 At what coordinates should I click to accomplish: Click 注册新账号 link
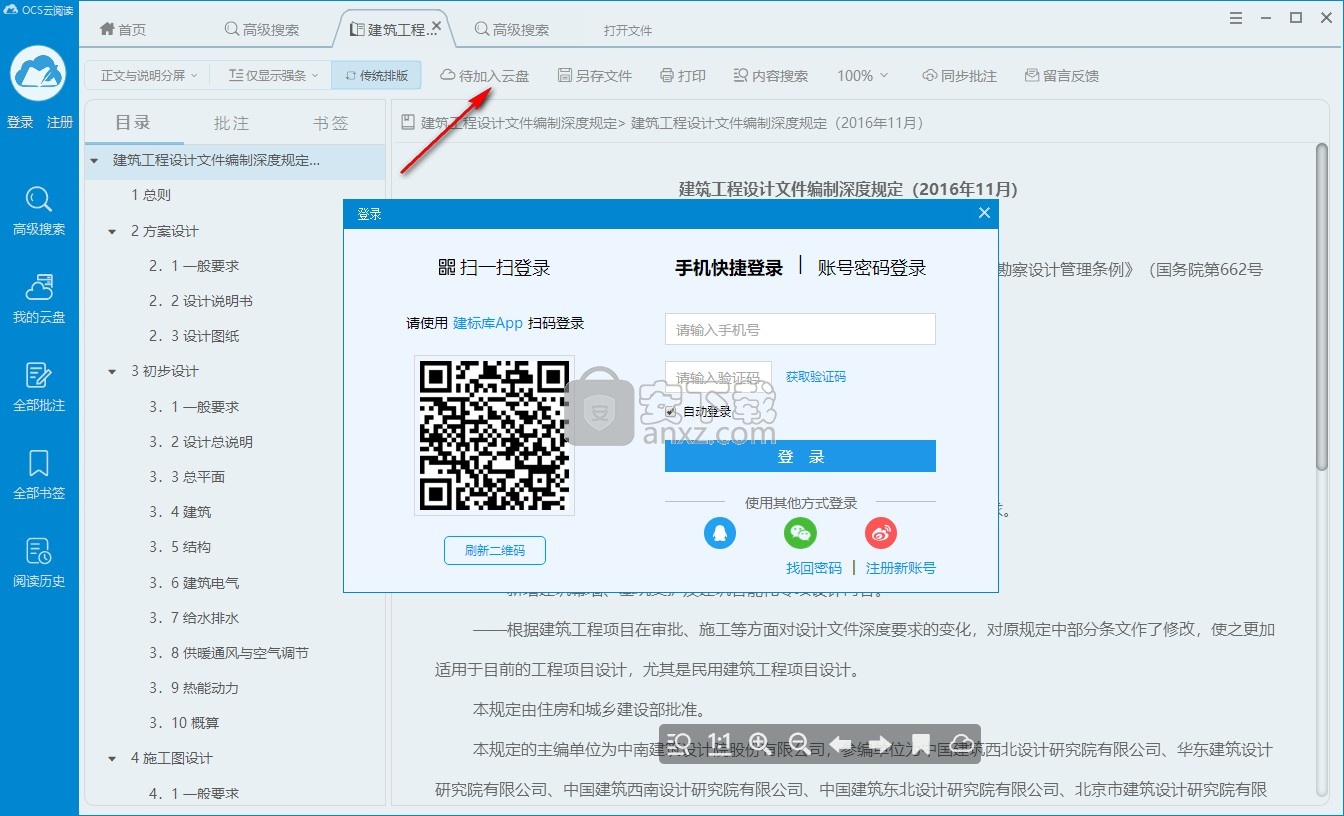point(901,567)
